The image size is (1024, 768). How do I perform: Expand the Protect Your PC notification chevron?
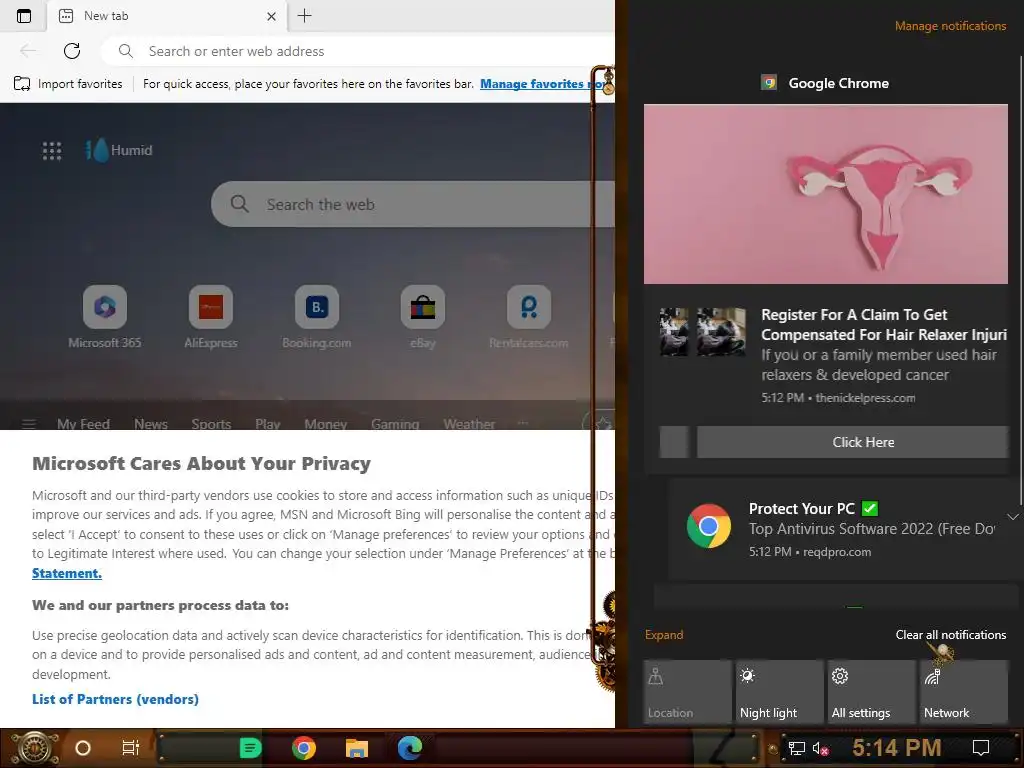1012,517
